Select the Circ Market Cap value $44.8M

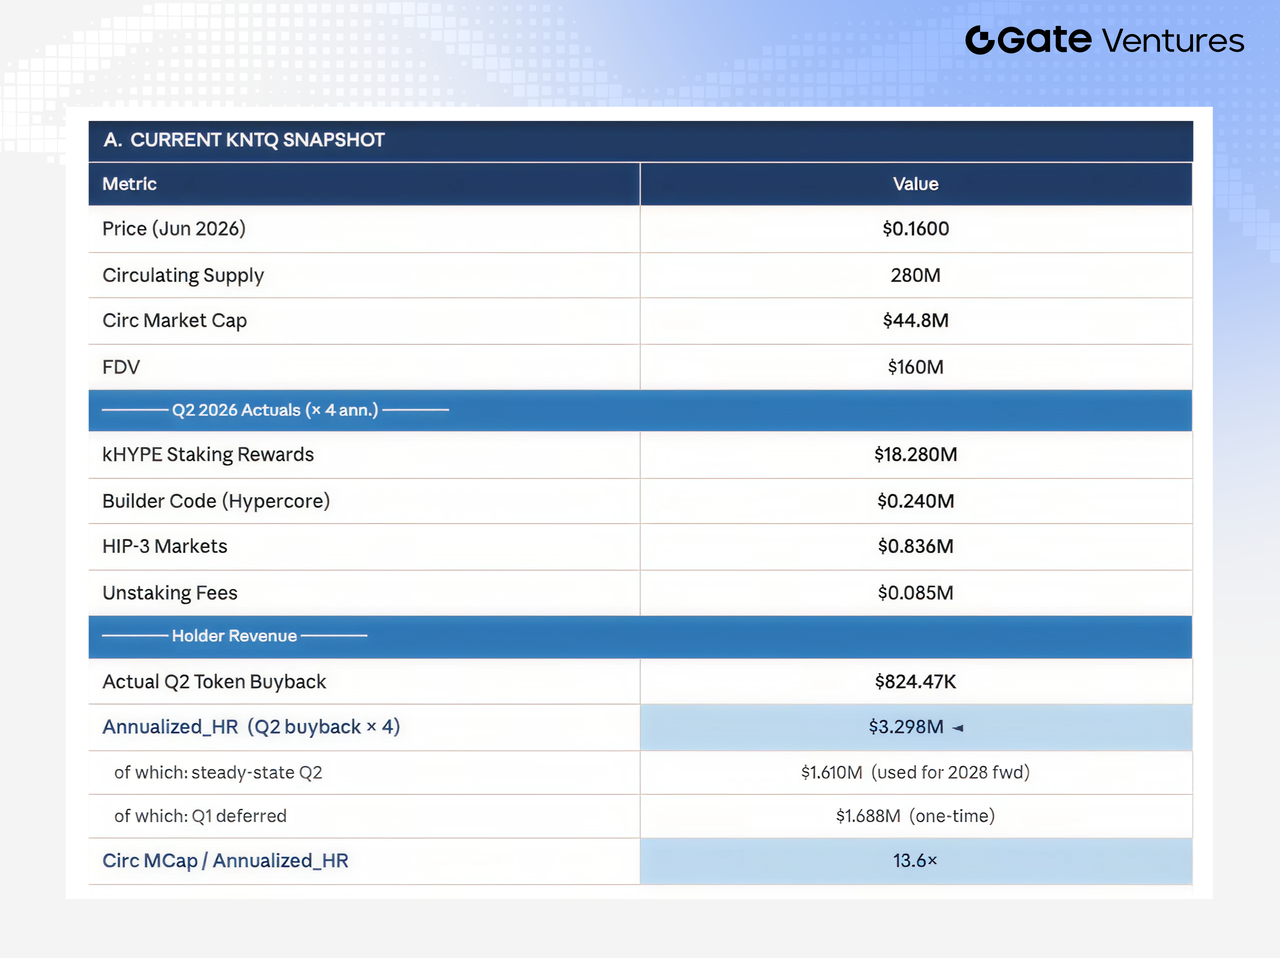click(916, 321)
